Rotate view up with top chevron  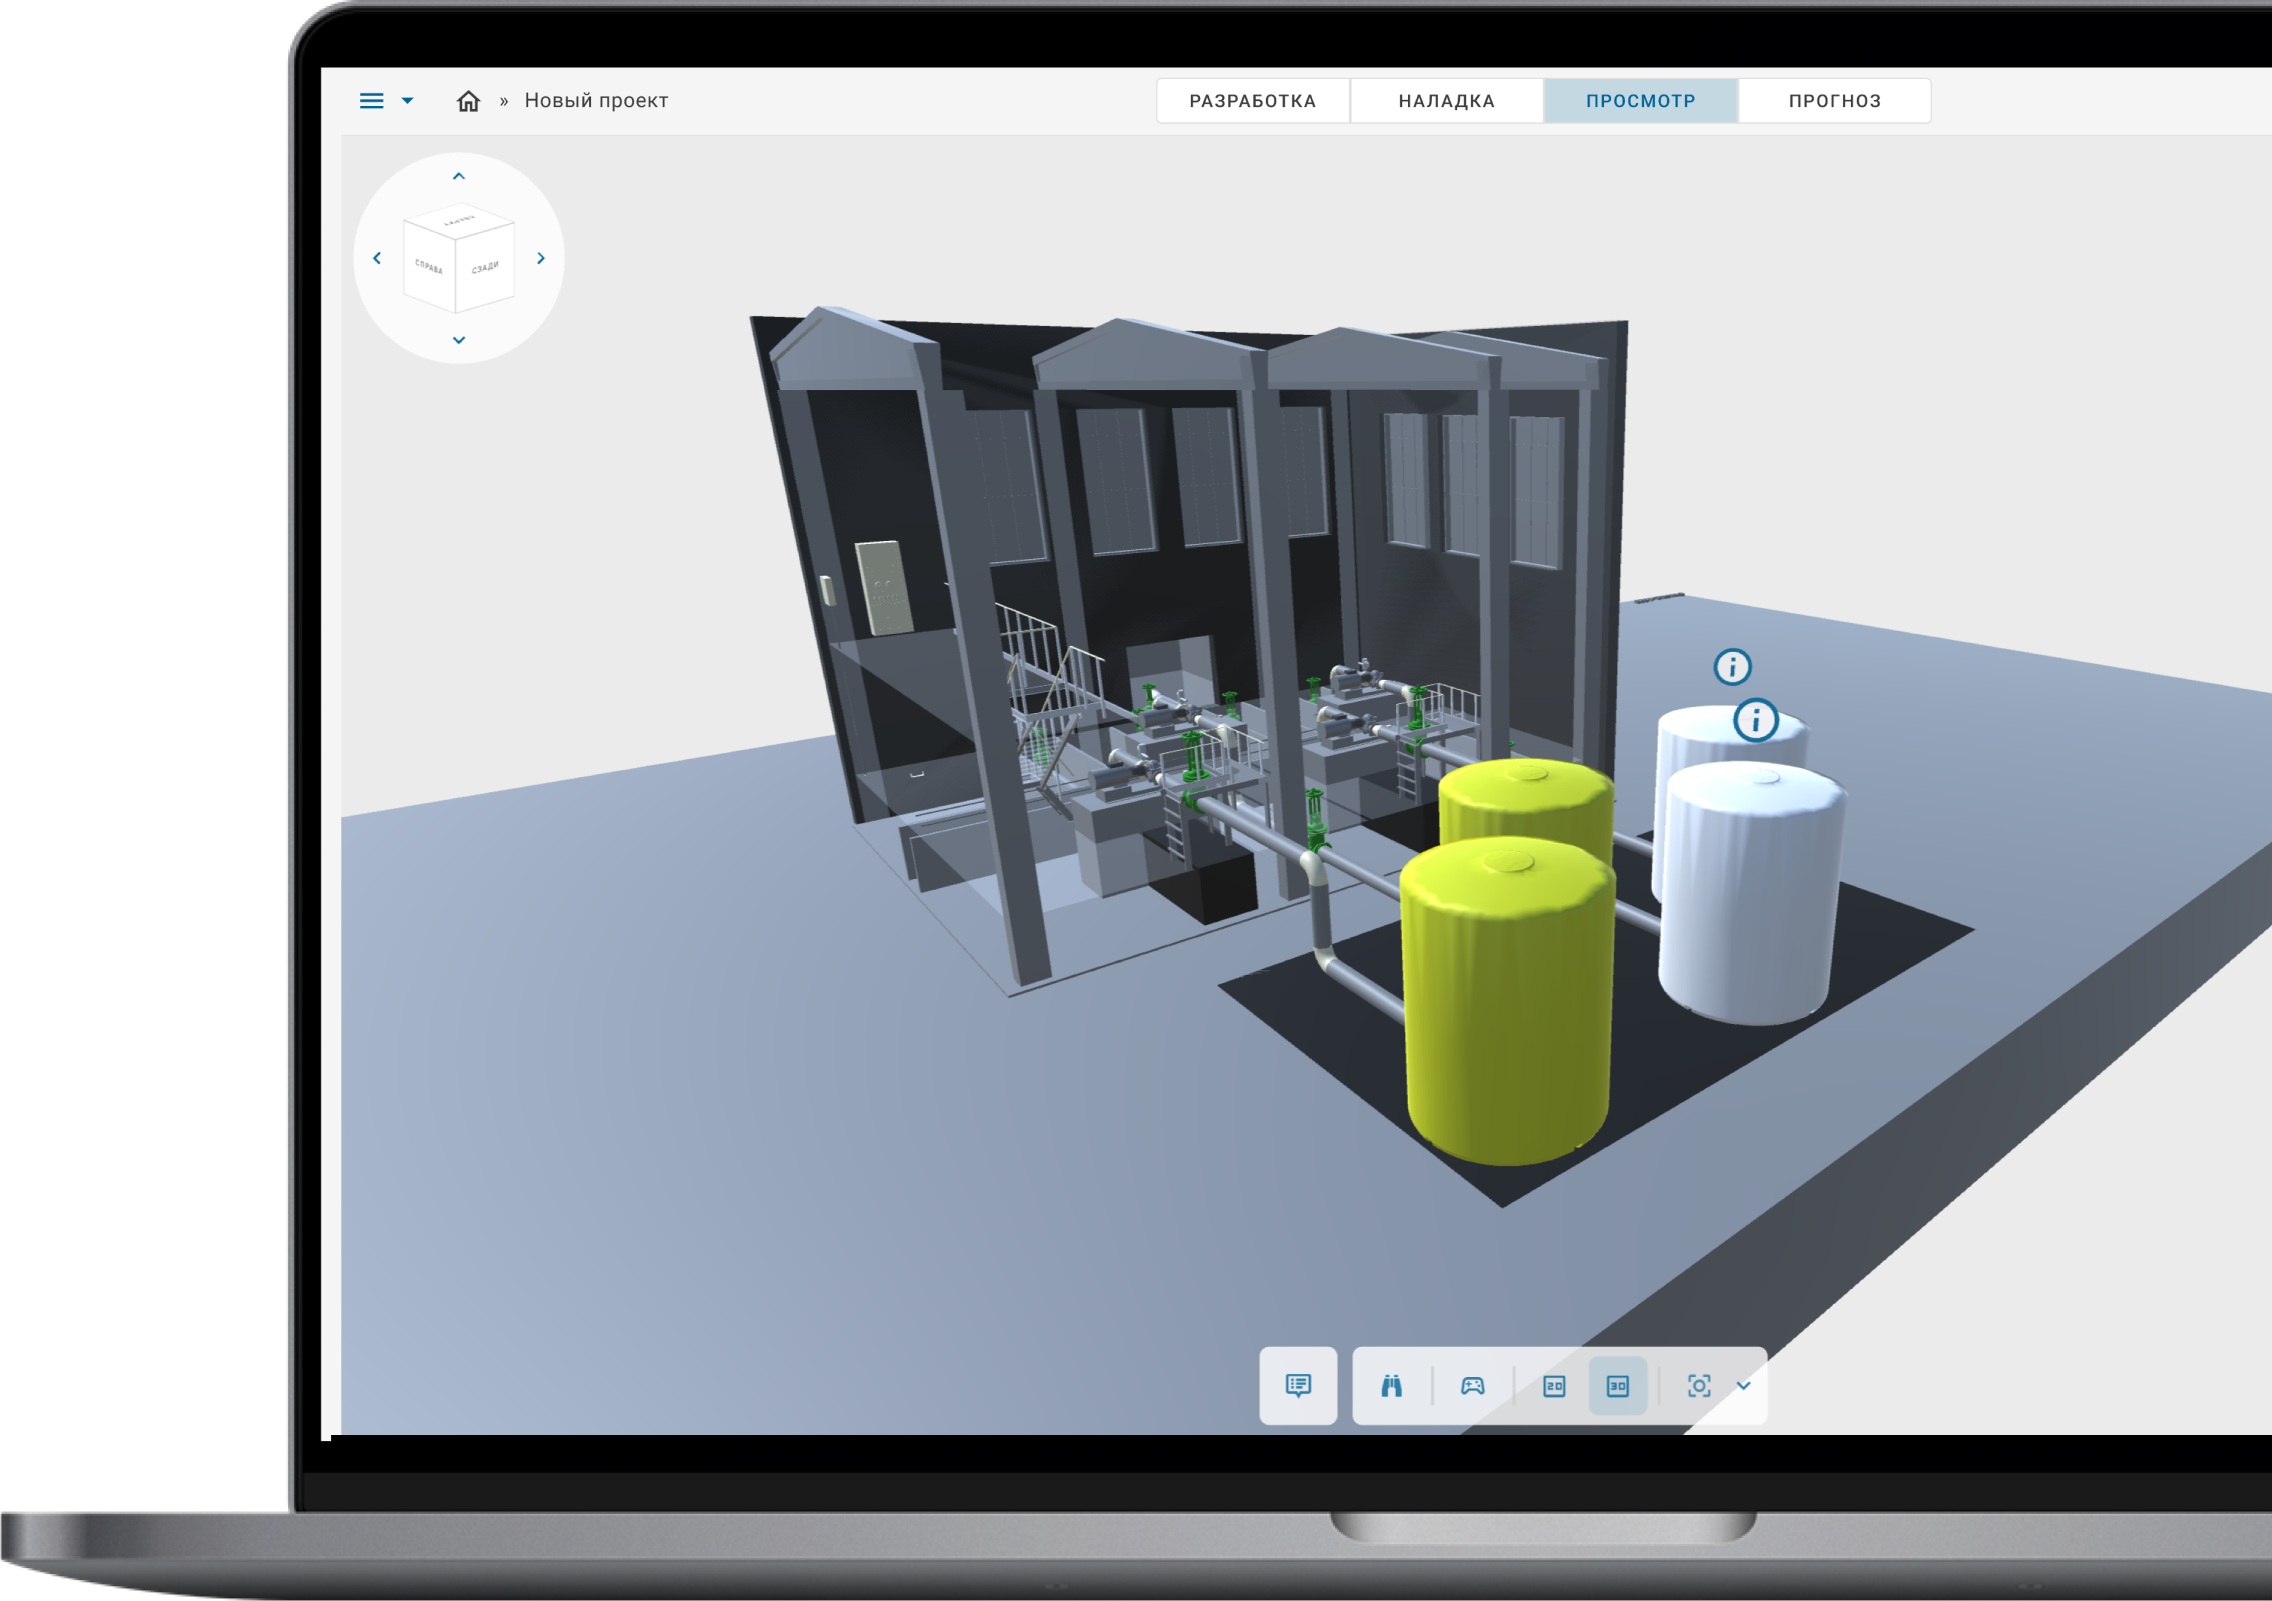pyautogui.click(x=459, y=176)
